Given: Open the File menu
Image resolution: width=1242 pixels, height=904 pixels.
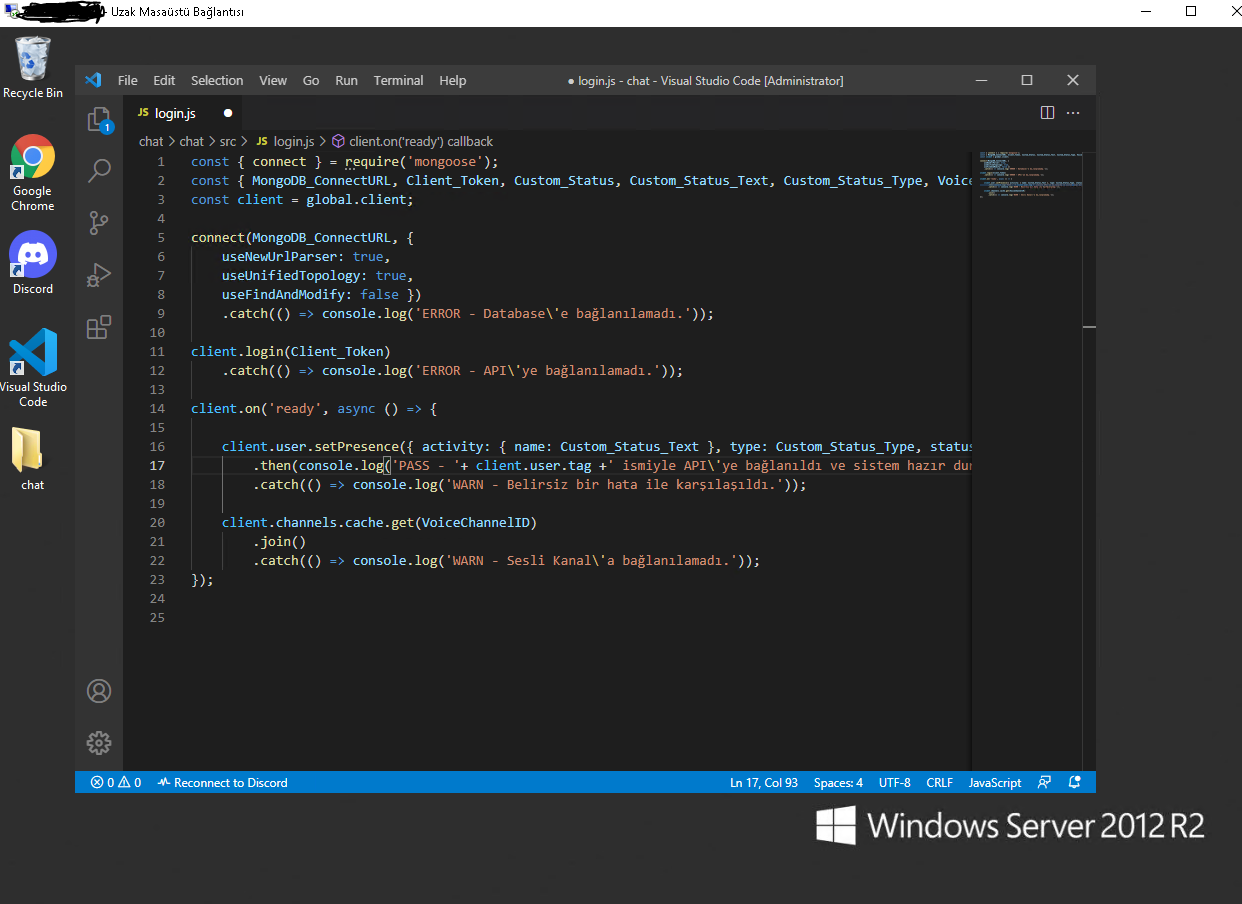Looking at the screenshot, I should pos(128,80).
